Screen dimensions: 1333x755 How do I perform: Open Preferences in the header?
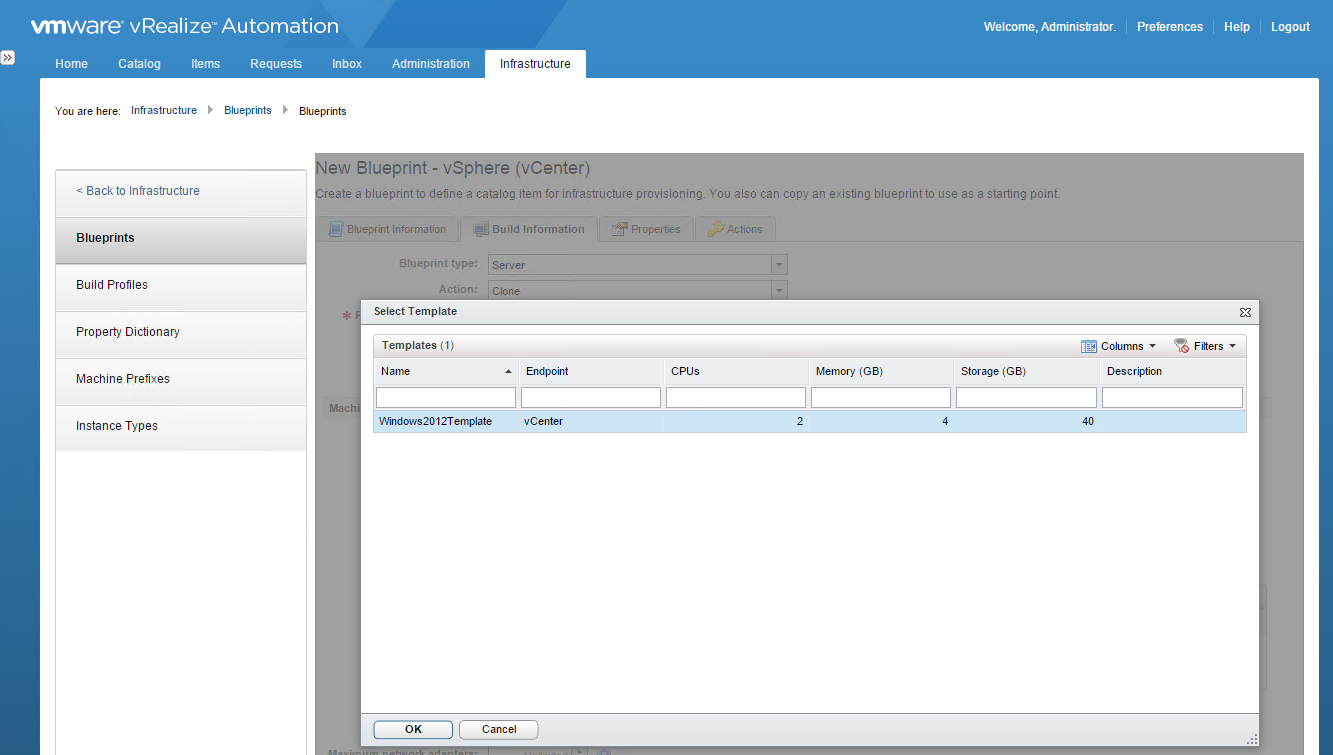click(x=1170, y=27)
